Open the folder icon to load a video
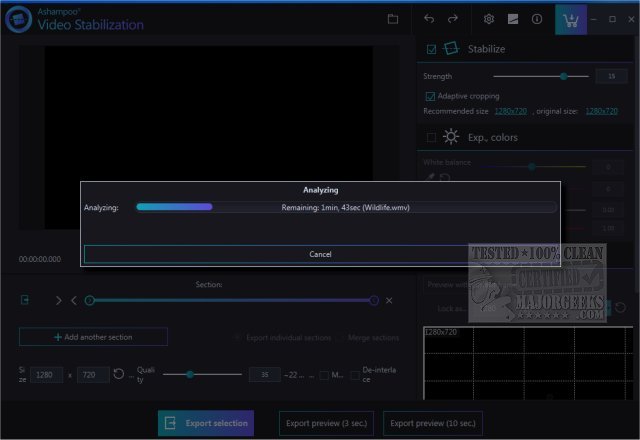The width and height of the screenshot is (640, 440). [x=393, y=19]
